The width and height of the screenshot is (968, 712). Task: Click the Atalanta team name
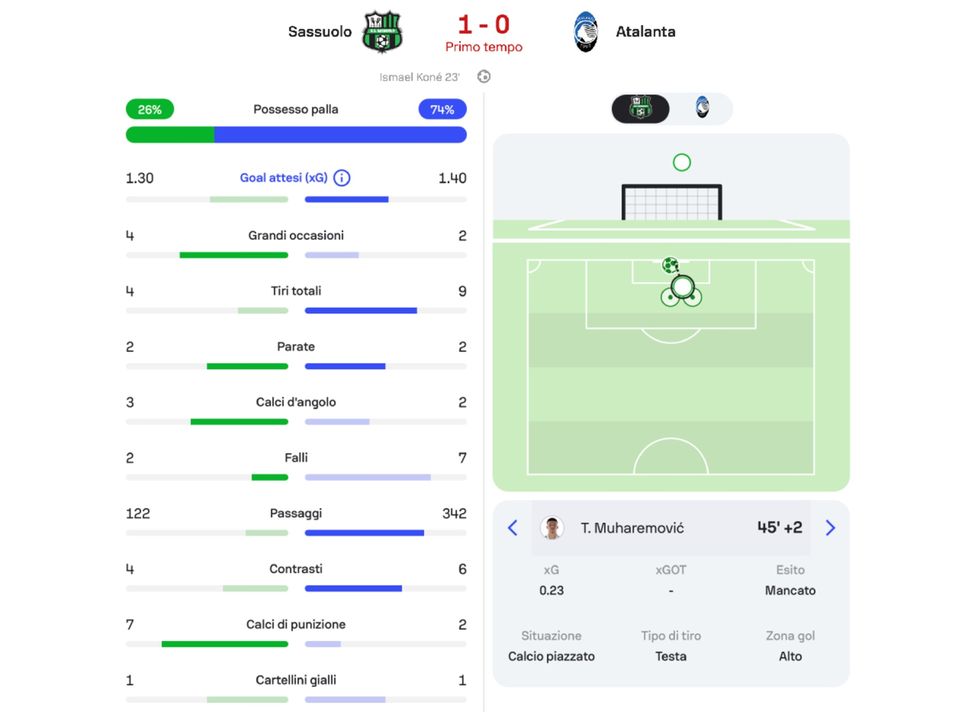click(645, 31)
